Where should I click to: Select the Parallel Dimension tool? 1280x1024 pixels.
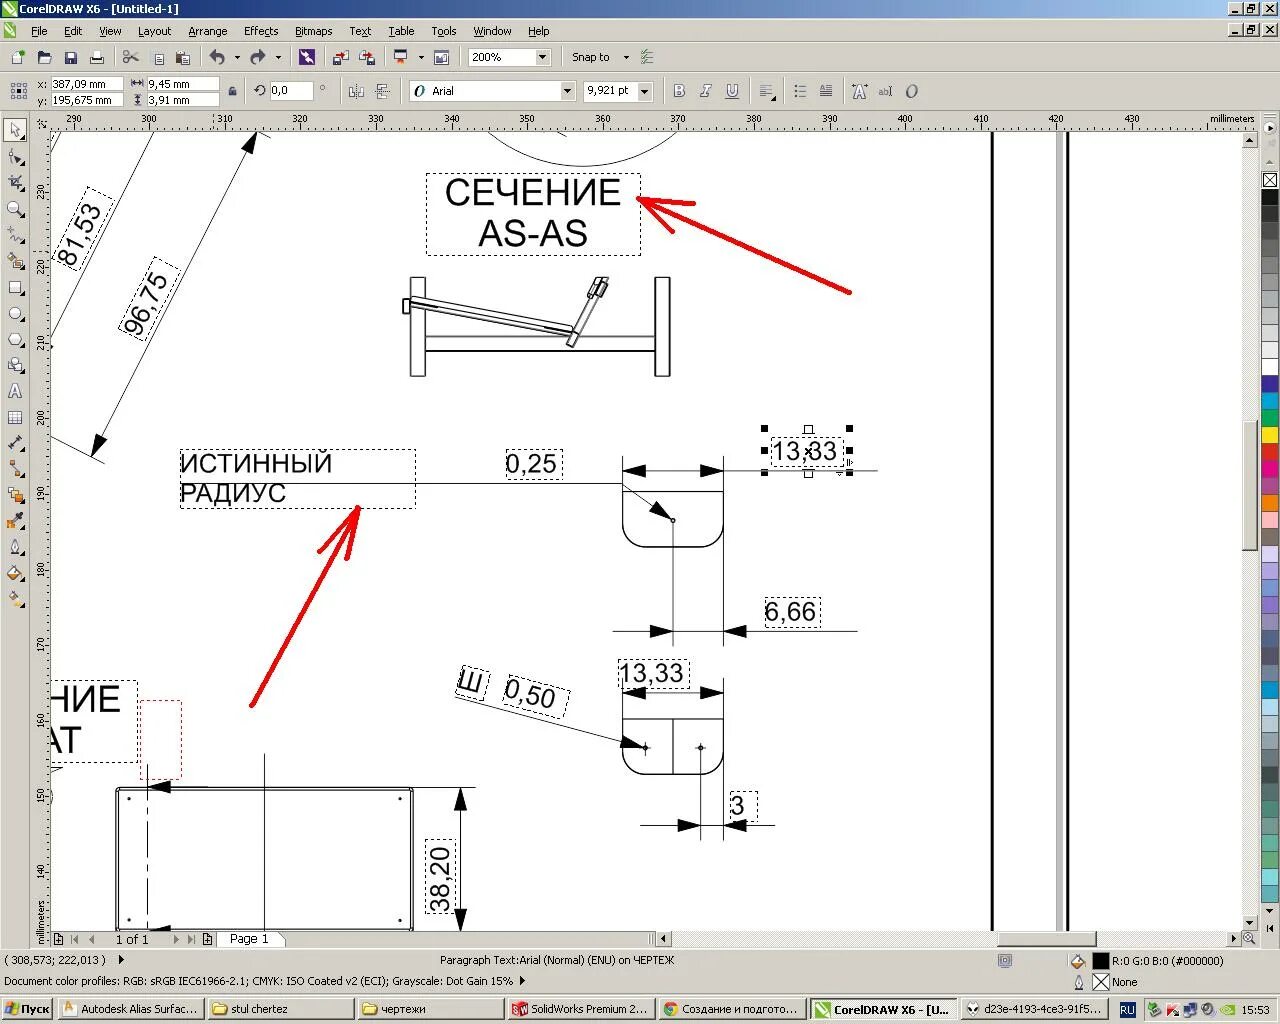[x=15, y=443]
